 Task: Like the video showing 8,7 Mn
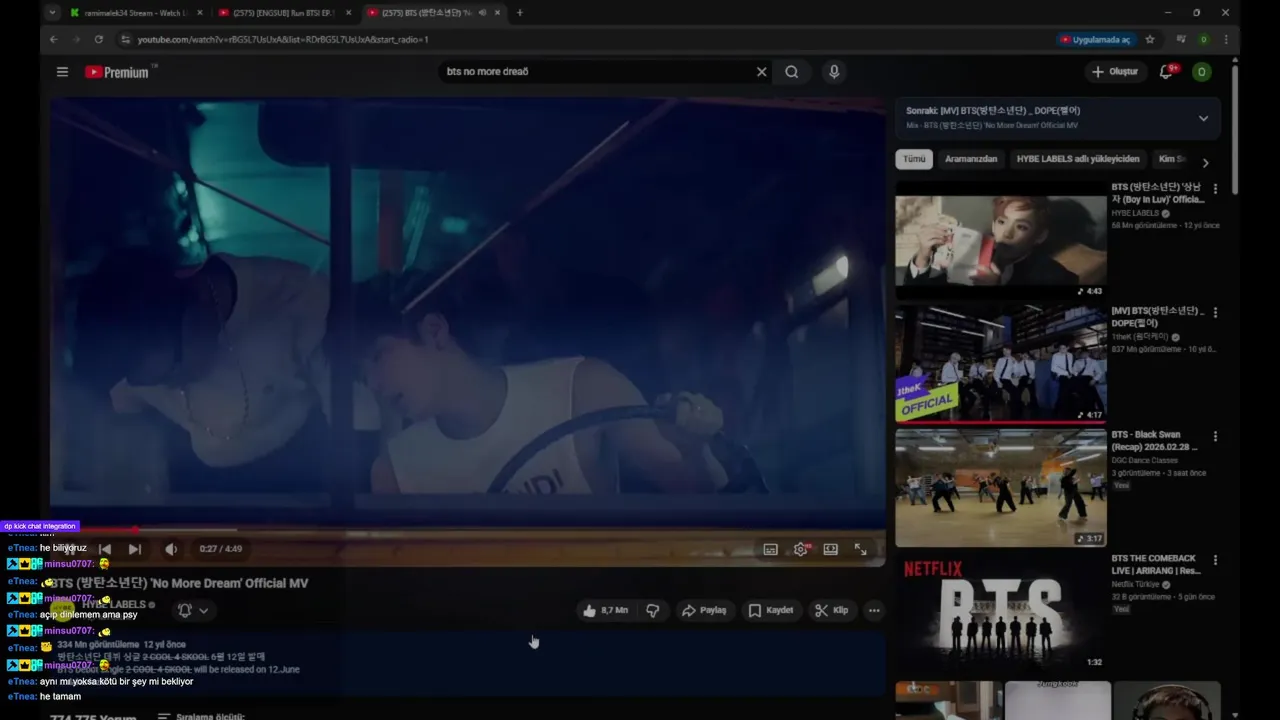605,610
